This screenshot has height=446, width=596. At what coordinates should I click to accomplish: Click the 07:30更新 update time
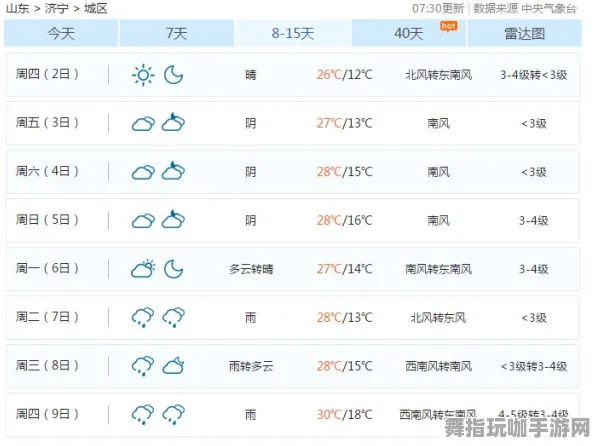point(438,8)
